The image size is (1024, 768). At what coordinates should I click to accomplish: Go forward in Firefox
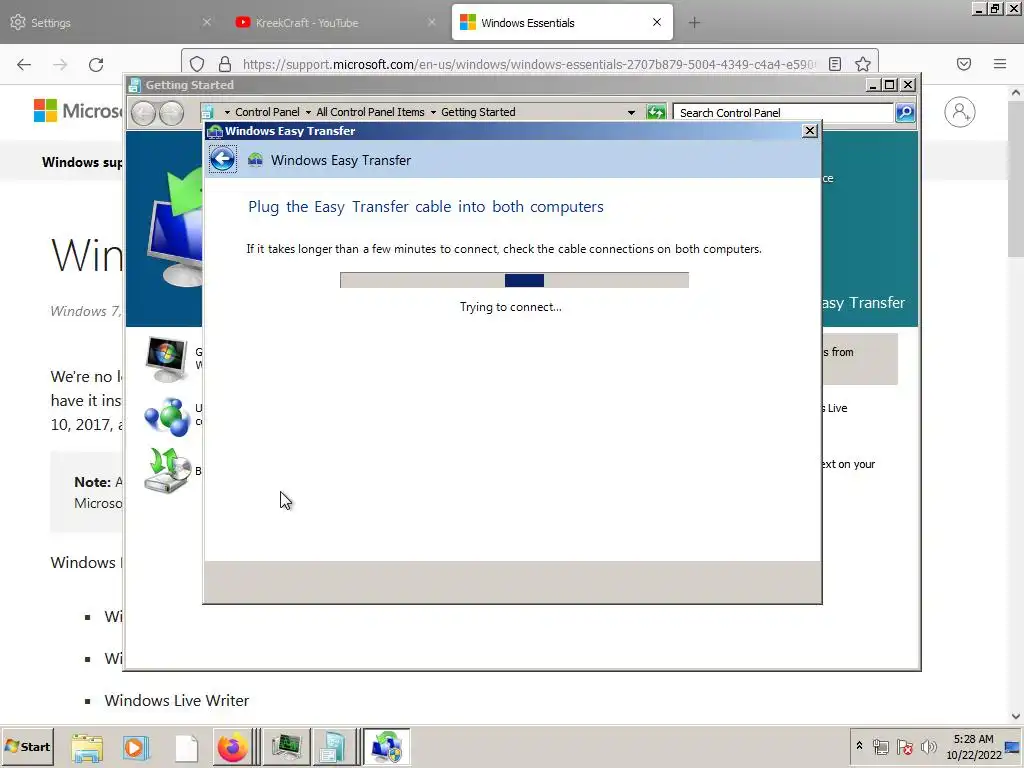click(60, 64)
